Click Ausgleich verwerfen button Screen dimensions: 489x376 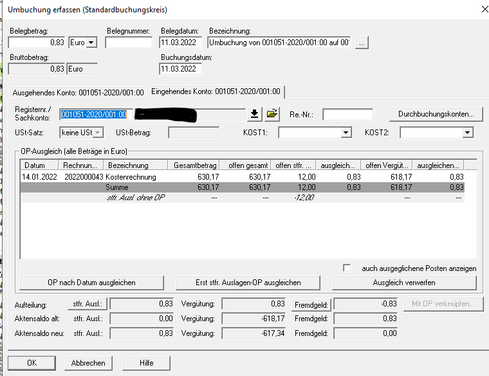pos(404,283)
